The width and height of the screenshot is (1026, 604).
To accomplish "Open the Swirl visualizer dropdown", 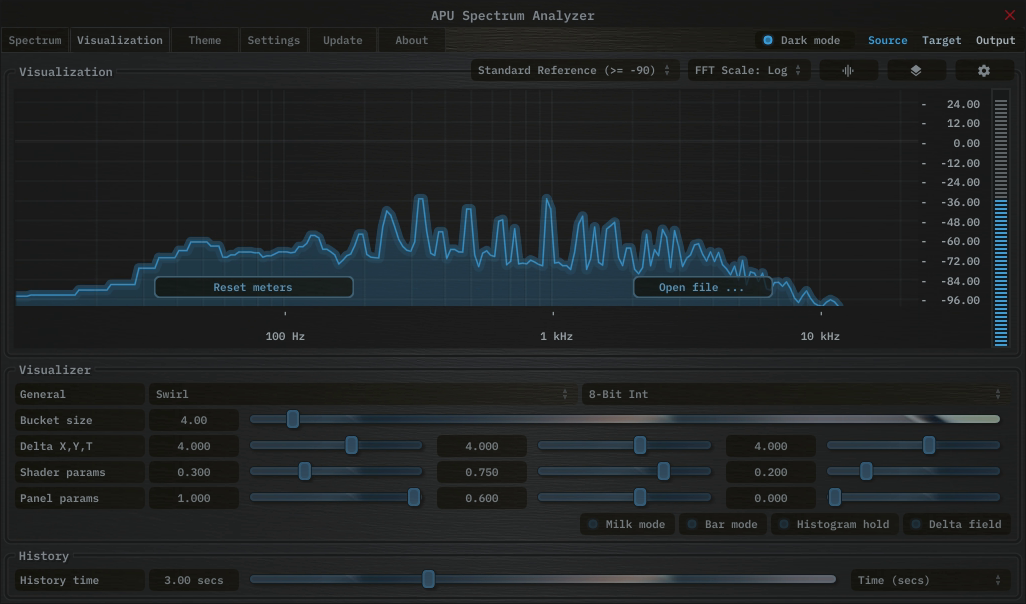I will [x=360, y=394].
